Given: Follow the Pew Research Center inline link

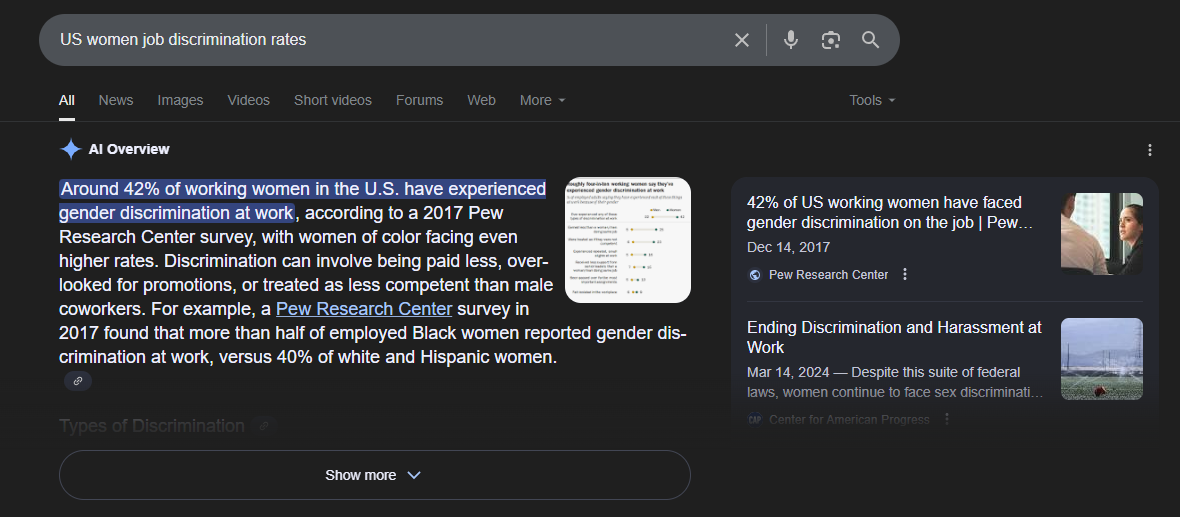Looking at the screenshot, I should point(364,309).
